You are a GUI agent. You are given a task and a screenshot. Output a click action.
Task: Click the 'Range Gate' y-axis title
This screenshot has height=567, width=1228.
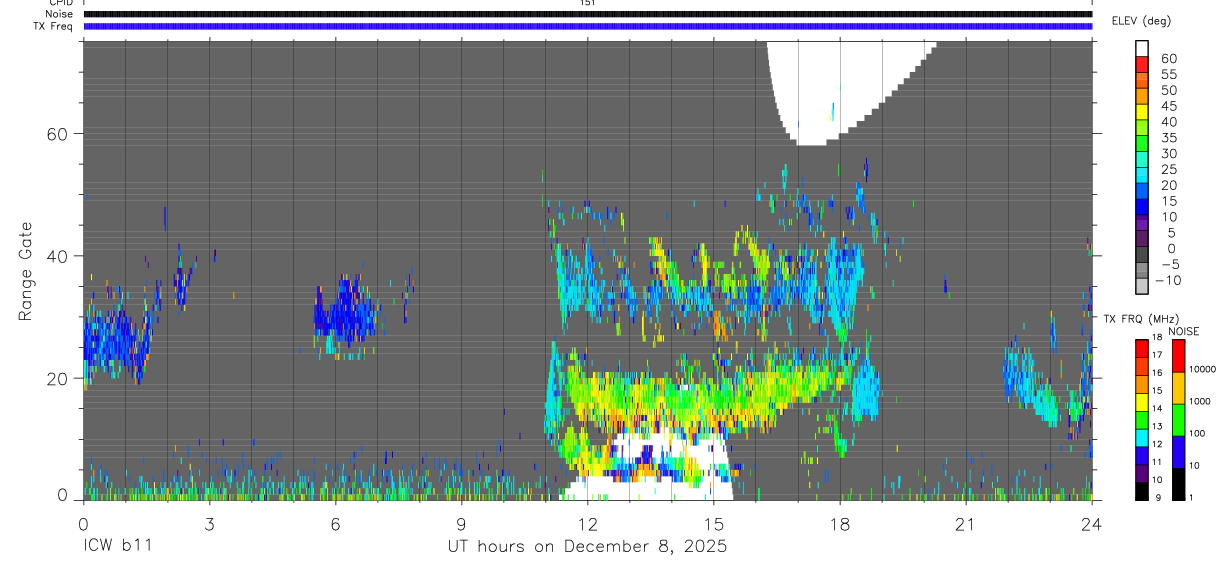point(26,270)
